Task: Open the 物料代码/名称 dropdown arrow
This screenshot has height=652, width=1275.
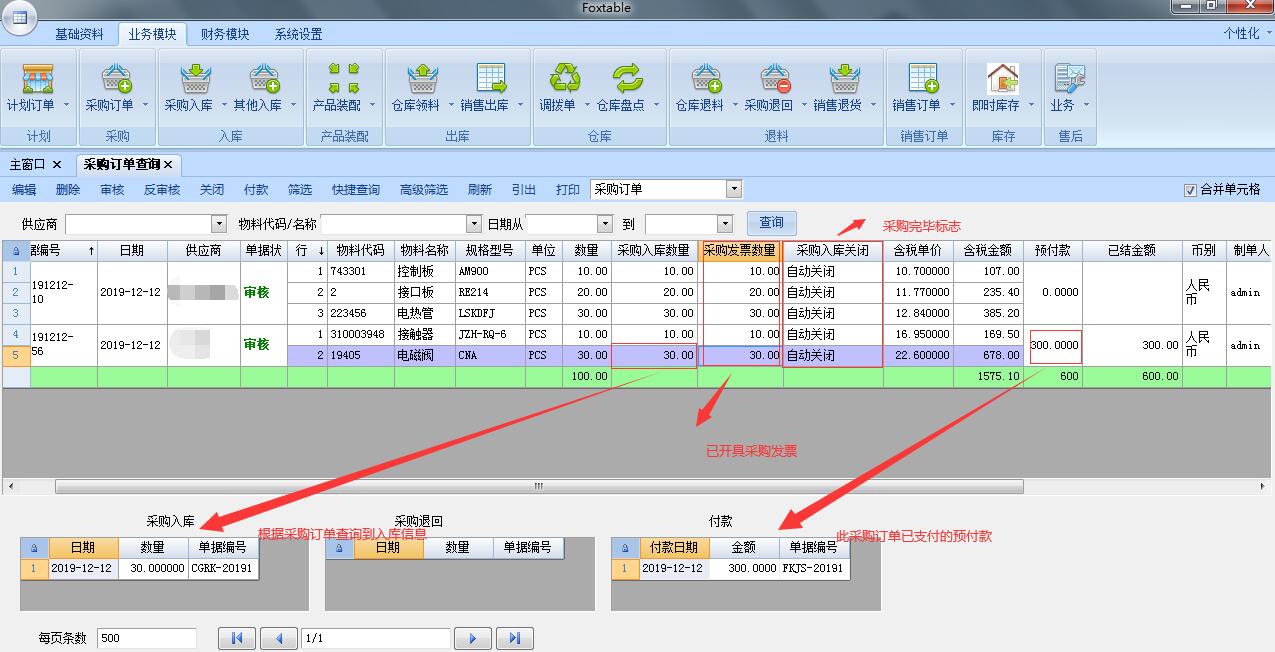Action: (x=473, y=224)
